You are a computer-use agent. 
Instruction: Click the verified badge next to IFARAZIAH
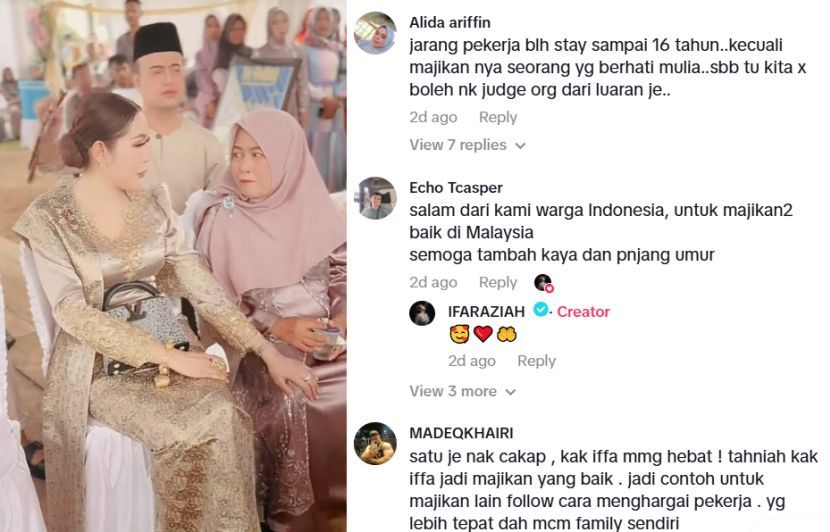pyautogui.click(x=541, y=310)
